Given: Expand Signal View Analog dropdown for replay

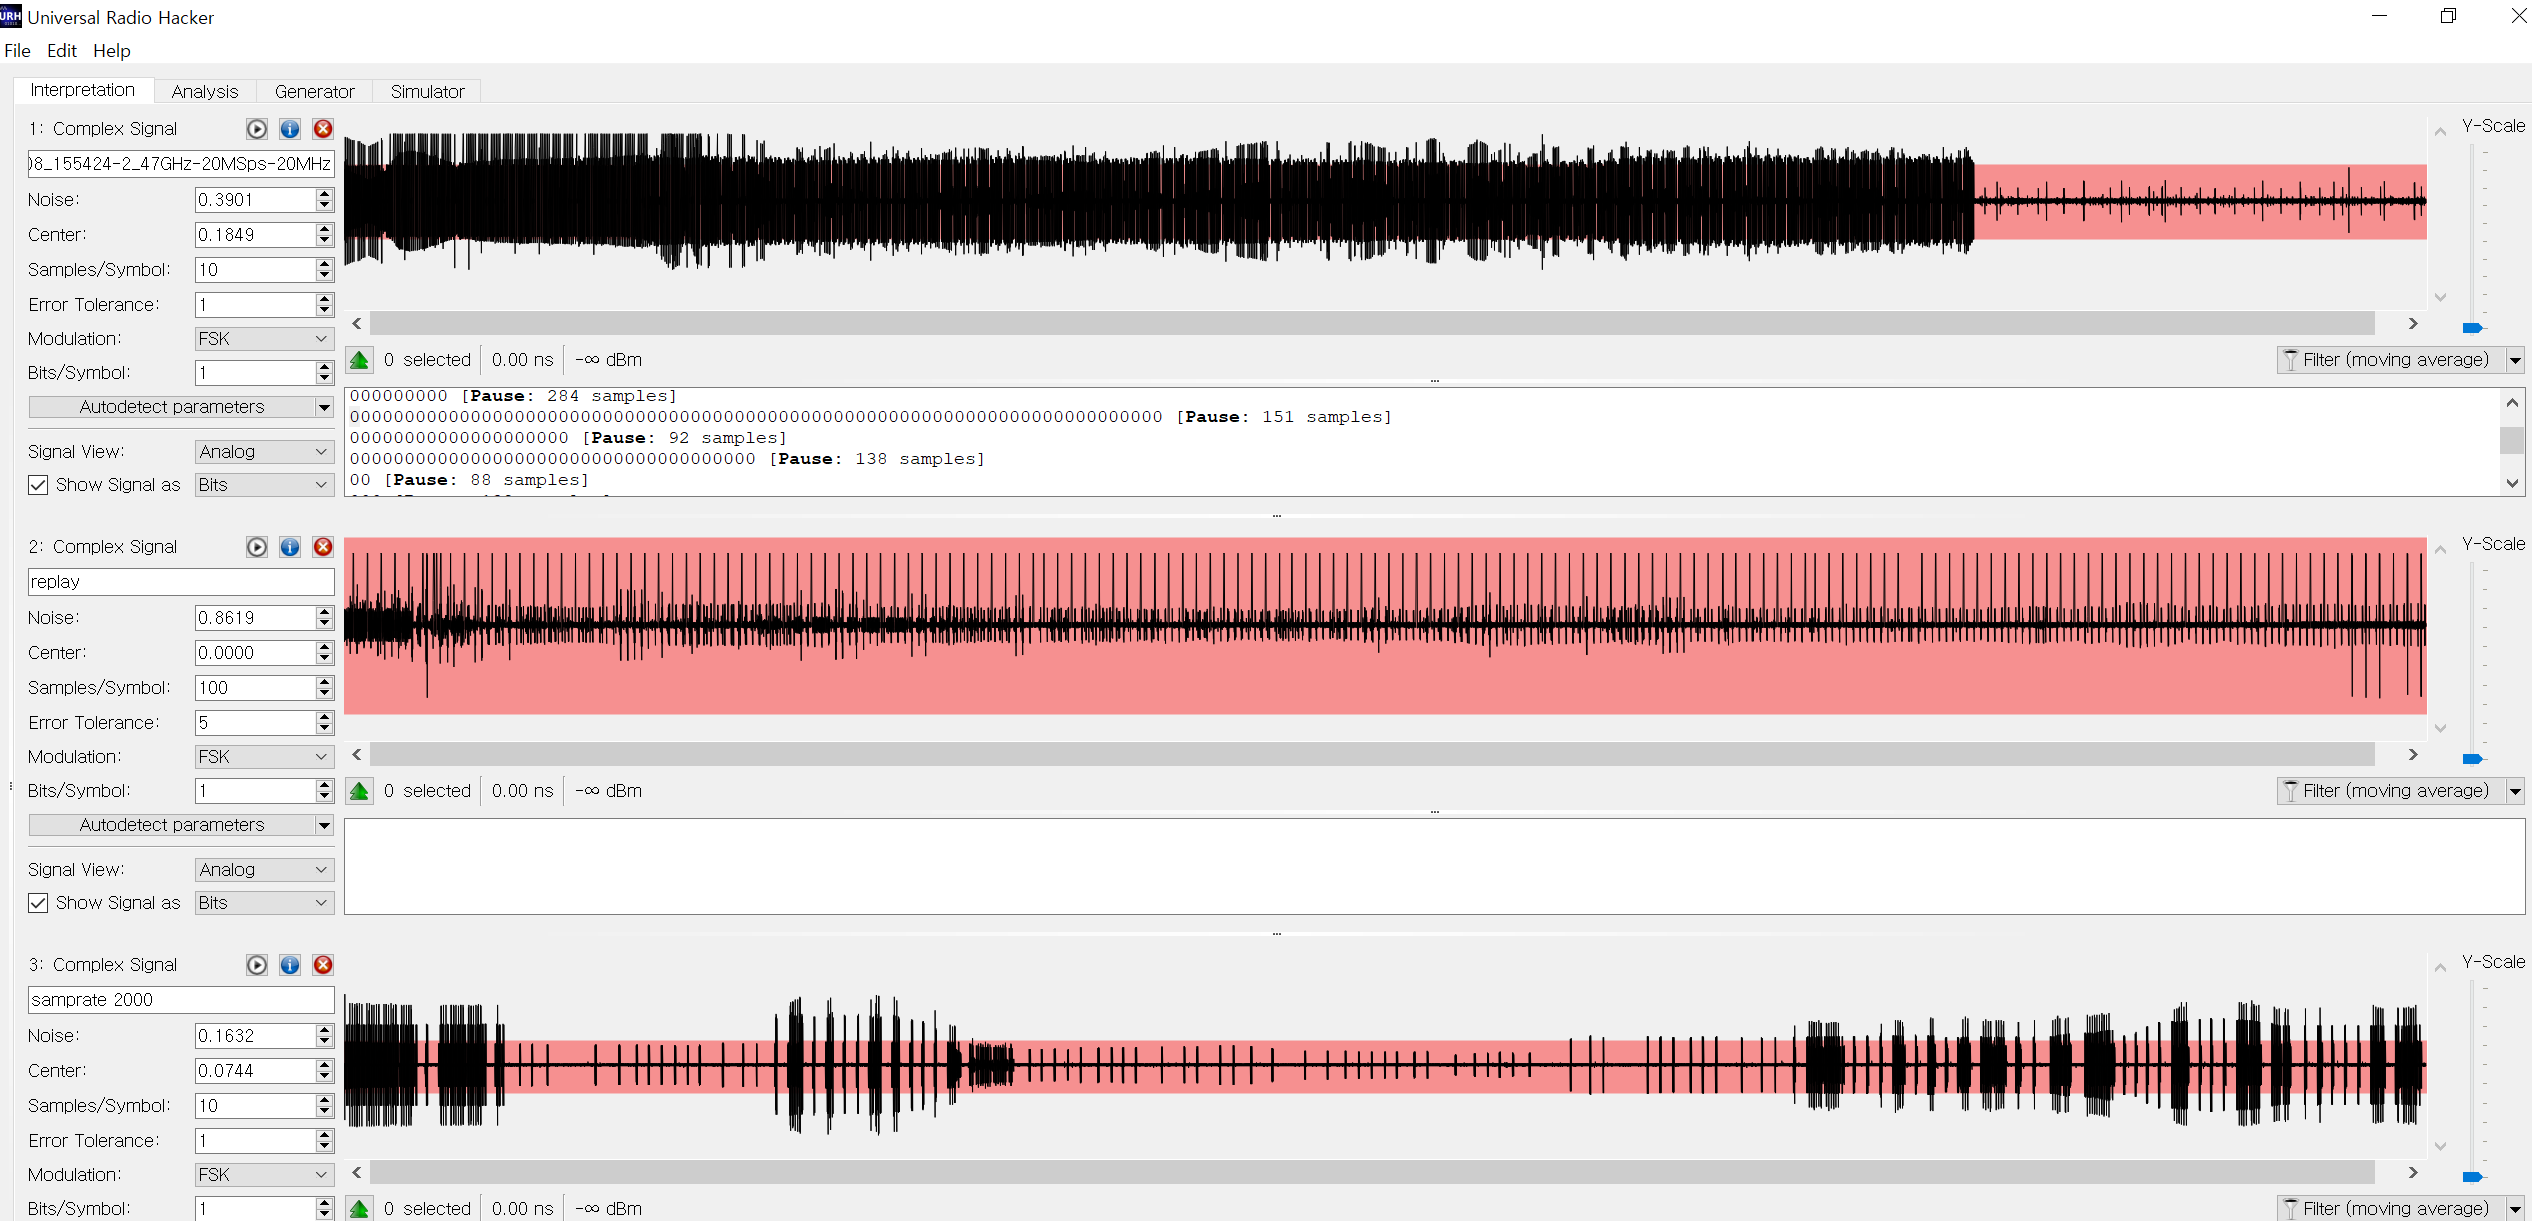Looking at the screenshot, I should pyautogui.click(x=263, y=870).
